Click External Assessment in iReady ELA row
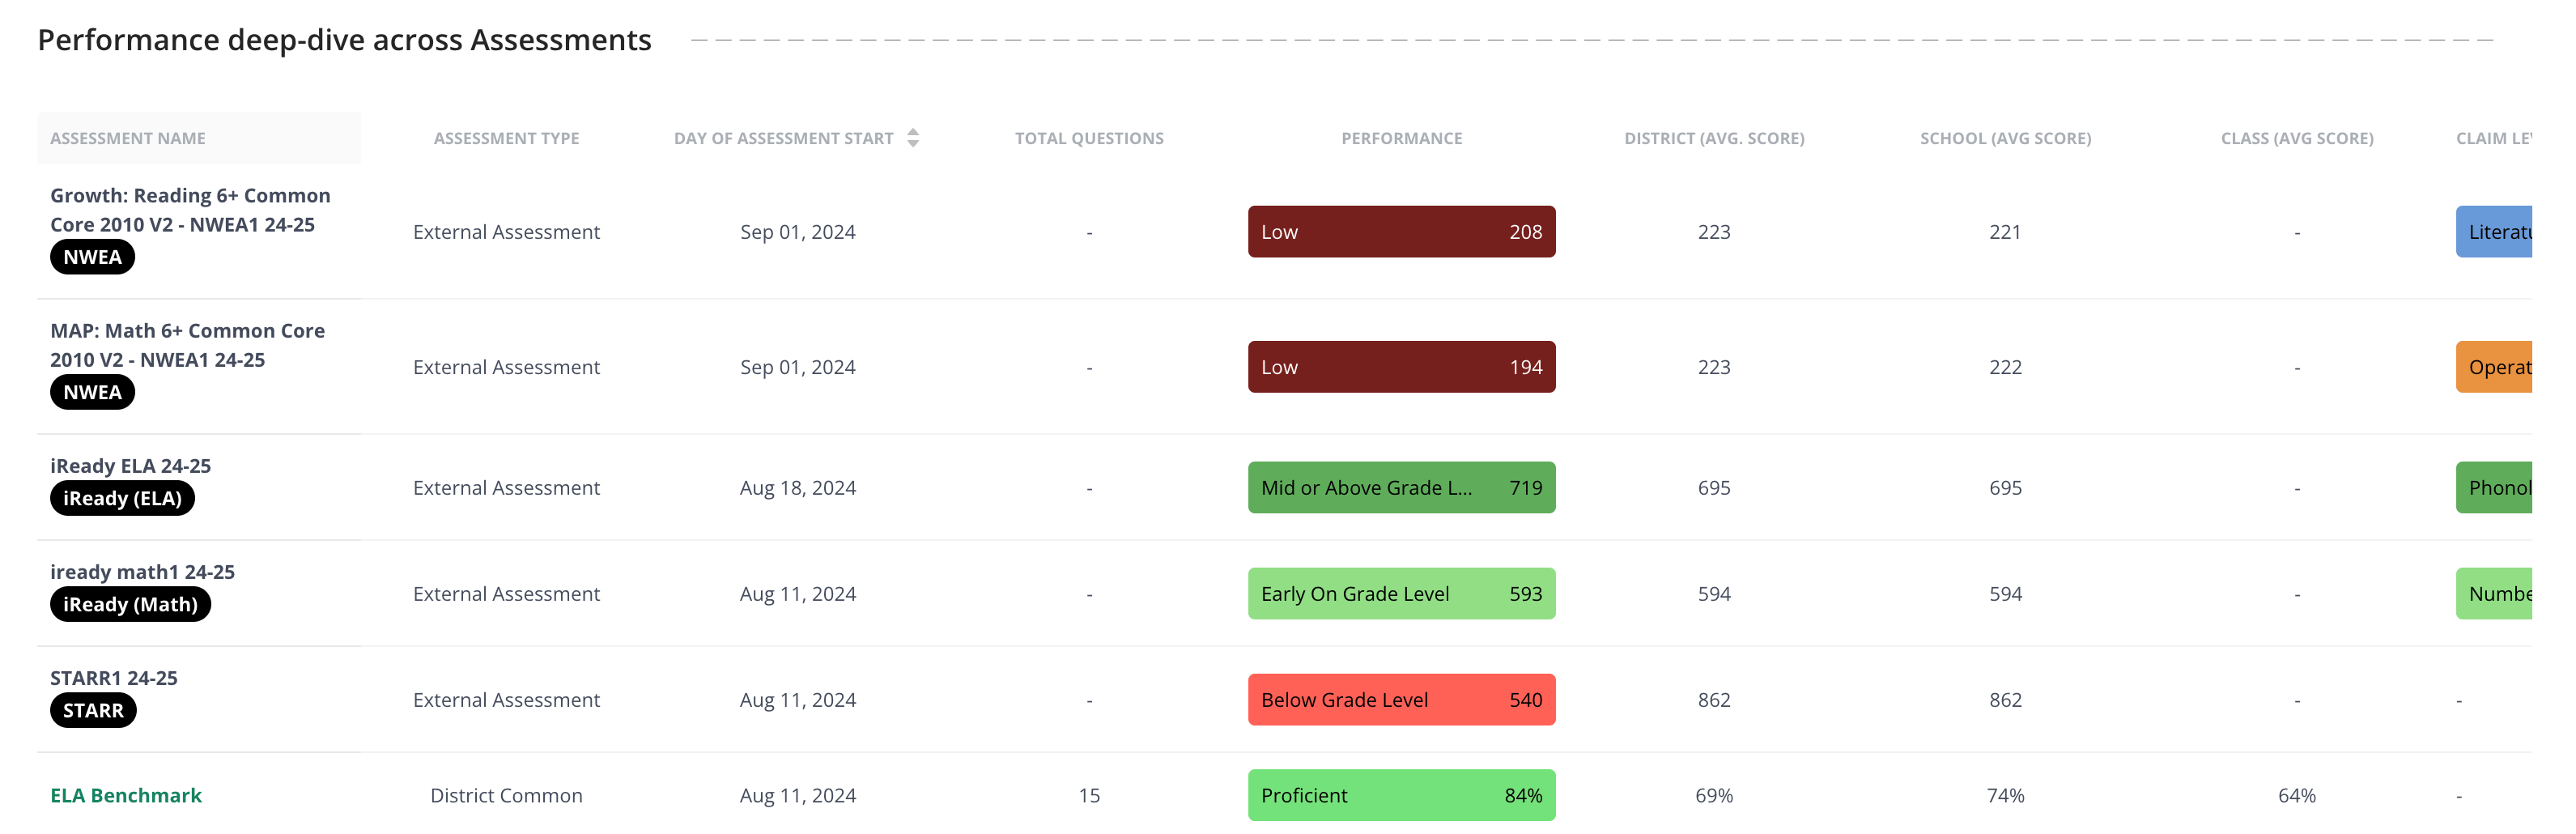 [x=506, y=488]
